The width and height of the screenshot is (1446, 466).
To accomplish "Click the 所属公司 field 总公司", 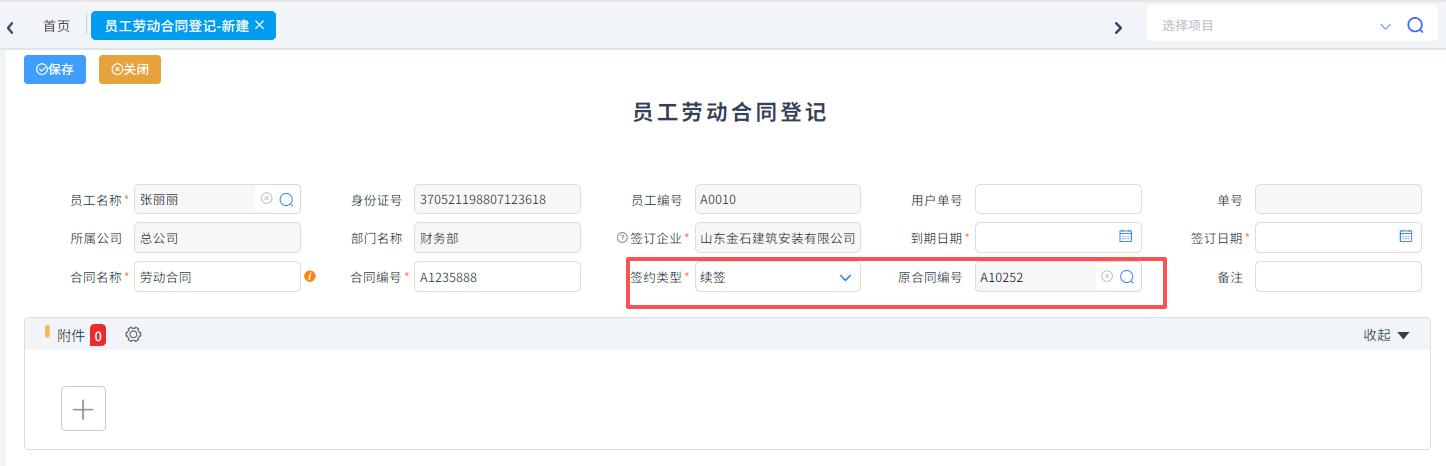I will point(217,238).
